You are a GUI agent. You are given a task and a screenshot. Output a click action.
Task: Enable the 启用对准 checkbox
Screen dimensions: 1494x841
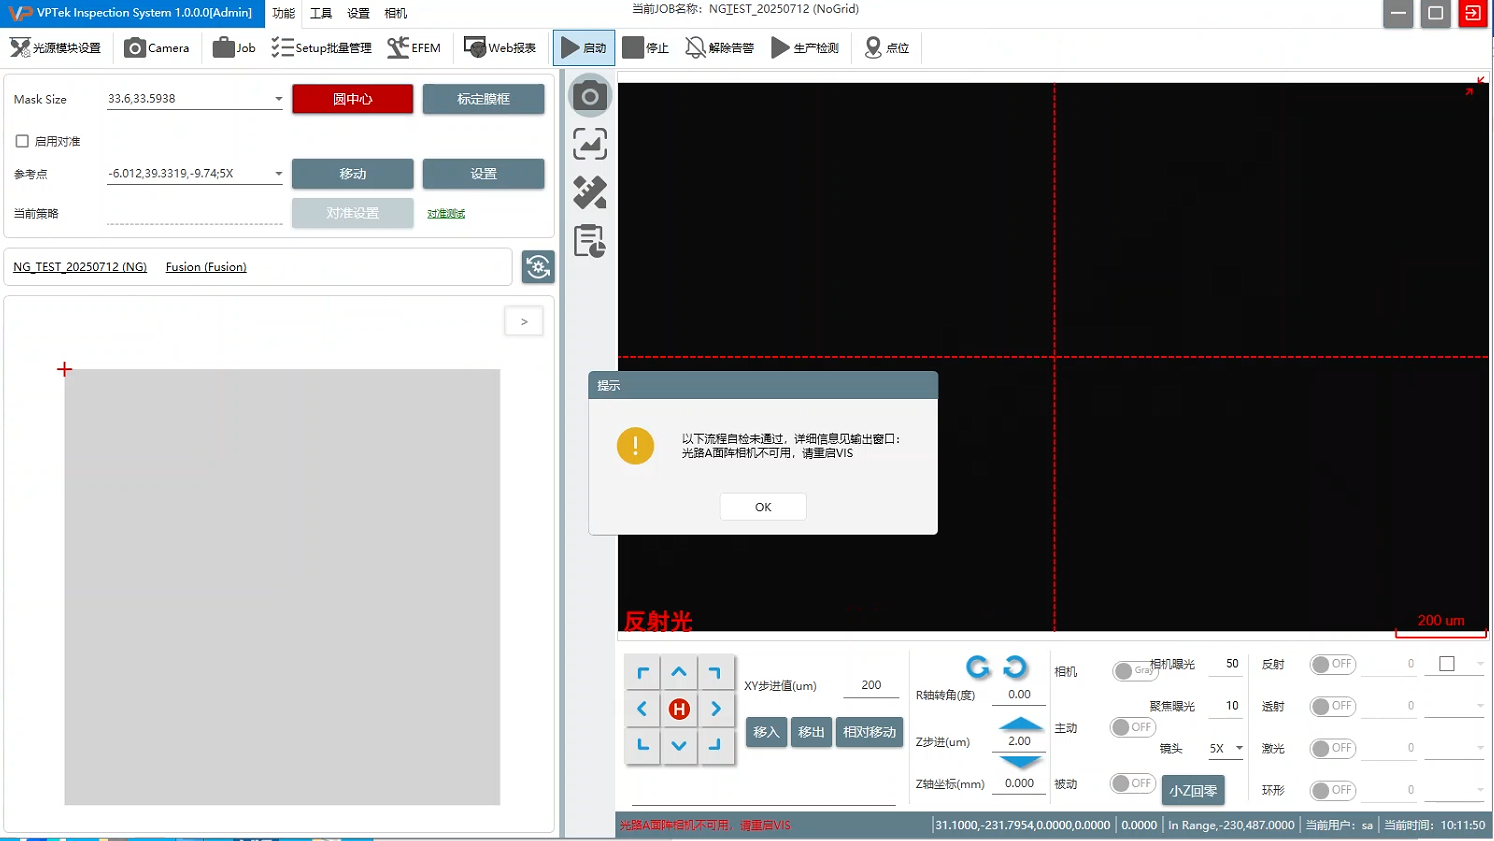pyautogui.click(x=22, y=141)
